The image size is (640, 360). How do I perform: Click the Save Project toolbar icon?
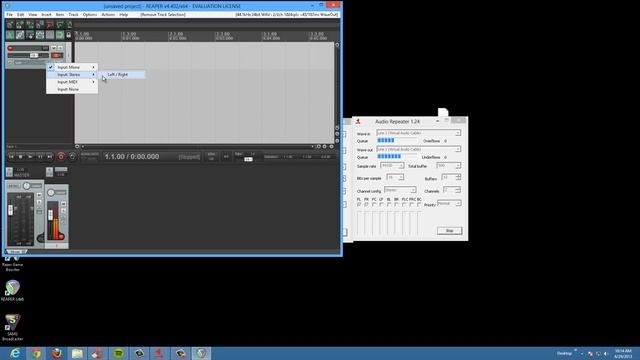30,24
